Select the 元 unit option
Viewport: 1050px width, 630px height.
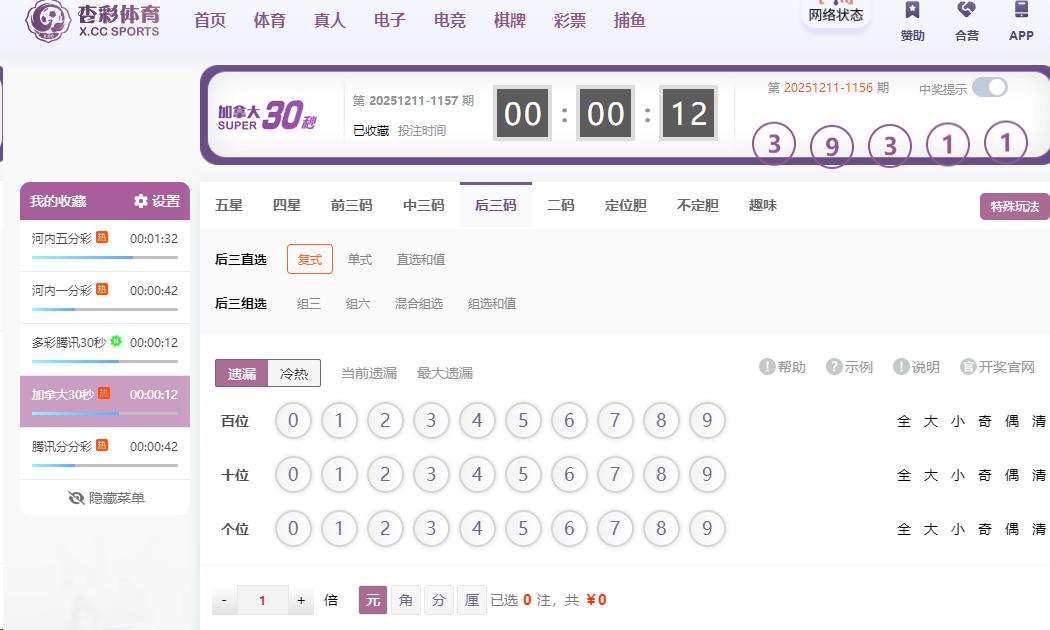click(372, 600)
